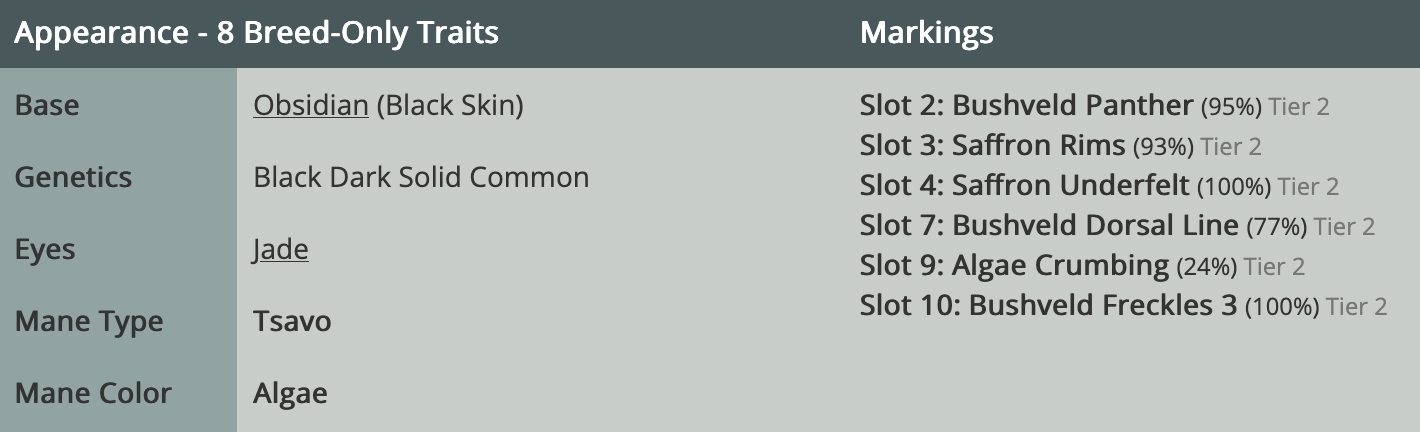Click the Slot 10: Bushveld Freckles 3 marking
1420x432 pixels.
tap(1048, 305)
